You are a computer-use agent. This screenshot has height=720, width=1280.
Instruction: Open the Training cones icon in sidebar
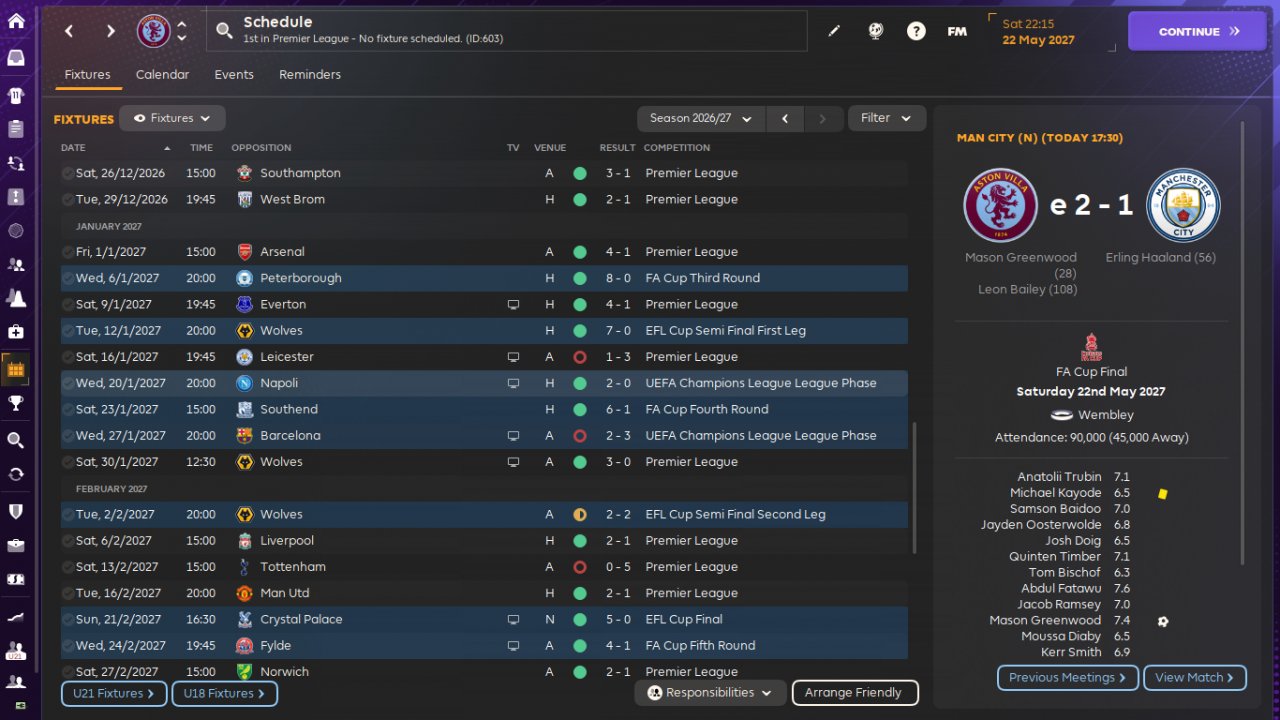click(x=16, y=297)
